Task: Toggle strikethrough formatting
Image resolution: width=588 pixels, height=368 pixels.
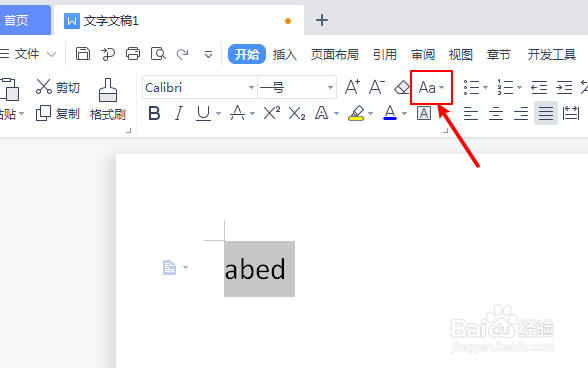Action: pyautogui.click(x=237, y=113)
